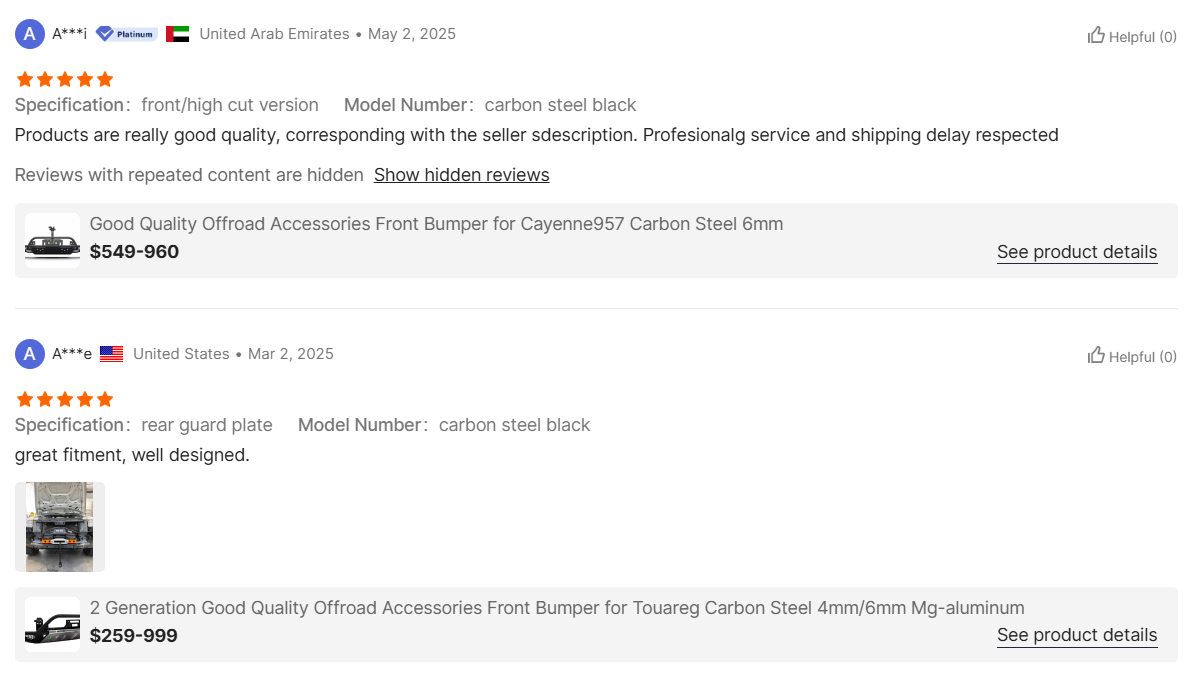Open the review photo from A***e
Screen dimensions: 1197x691
60,527
